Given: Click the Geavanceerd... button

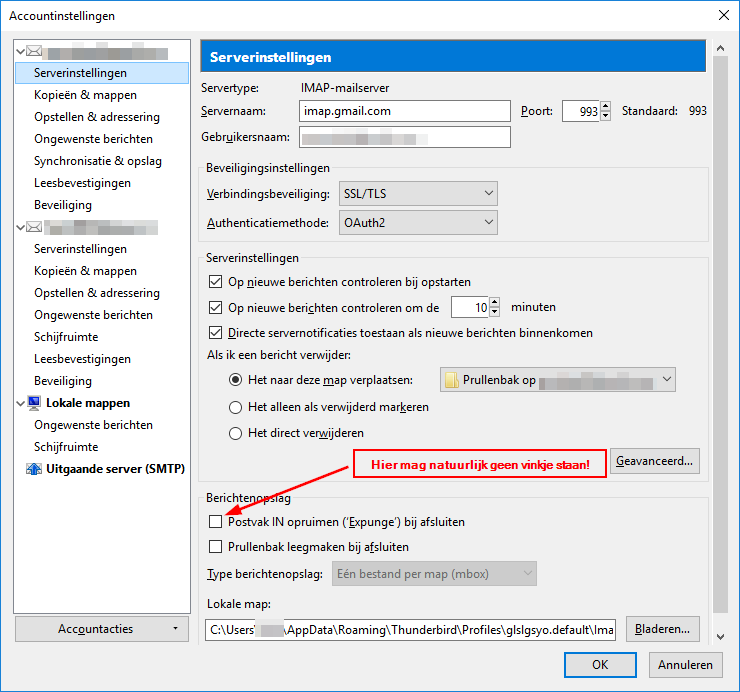Looking at the screenshot, I should pos(655,461).
